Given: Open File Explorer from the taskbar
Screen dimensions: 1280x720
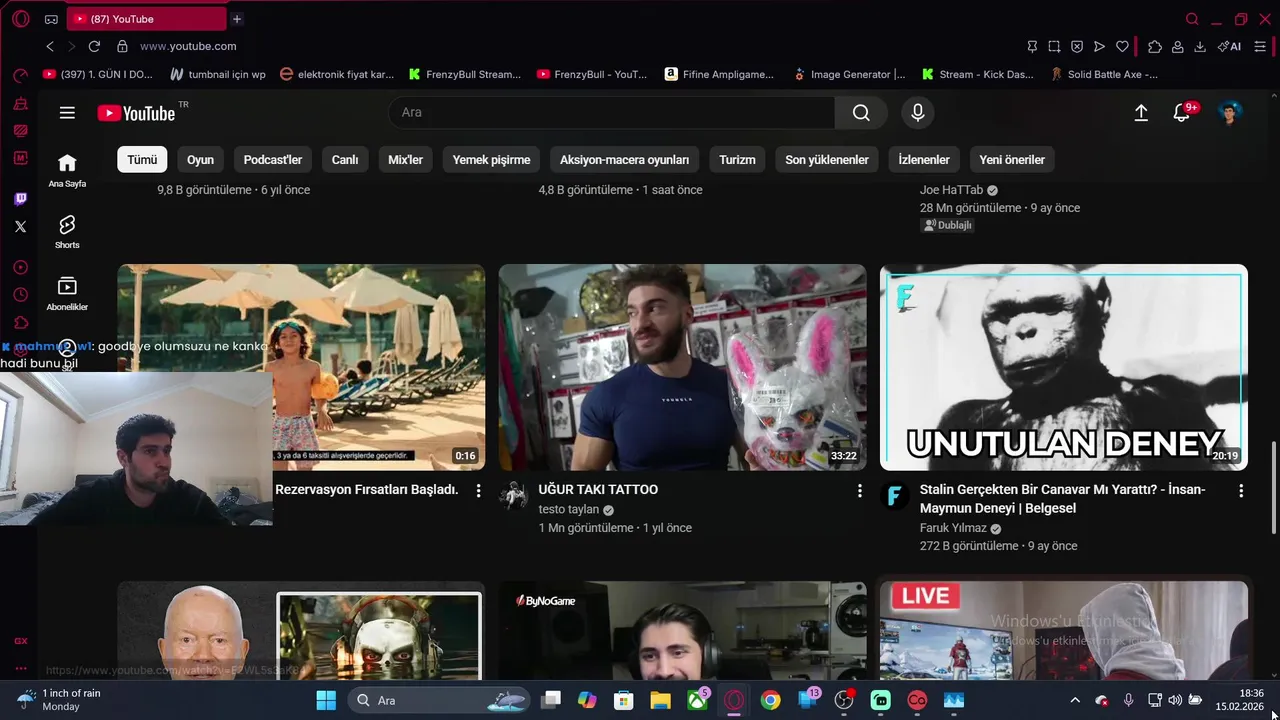Looking at the screenshot, I should coord(660,700).
